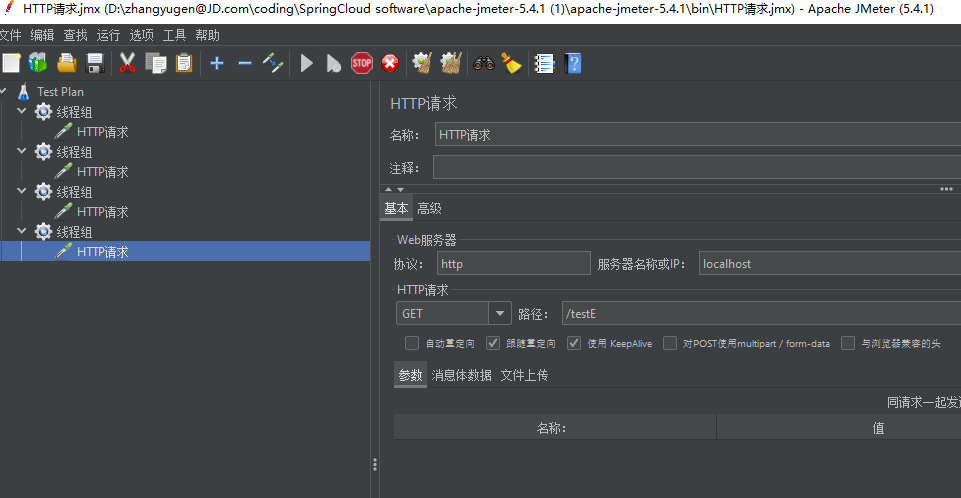The height and width of the screenshot is (498, 961).
Task: Open the 编辑 menu
Action: (42, 35)
